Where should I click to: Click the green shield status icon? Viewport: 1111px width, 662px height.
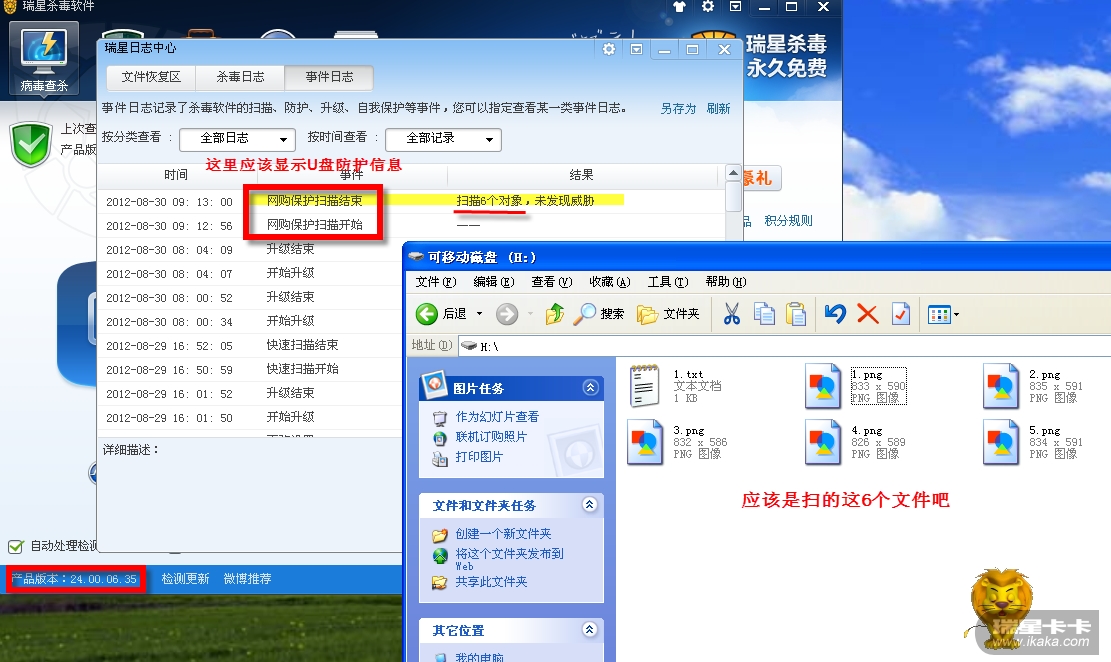pos(31,144)
